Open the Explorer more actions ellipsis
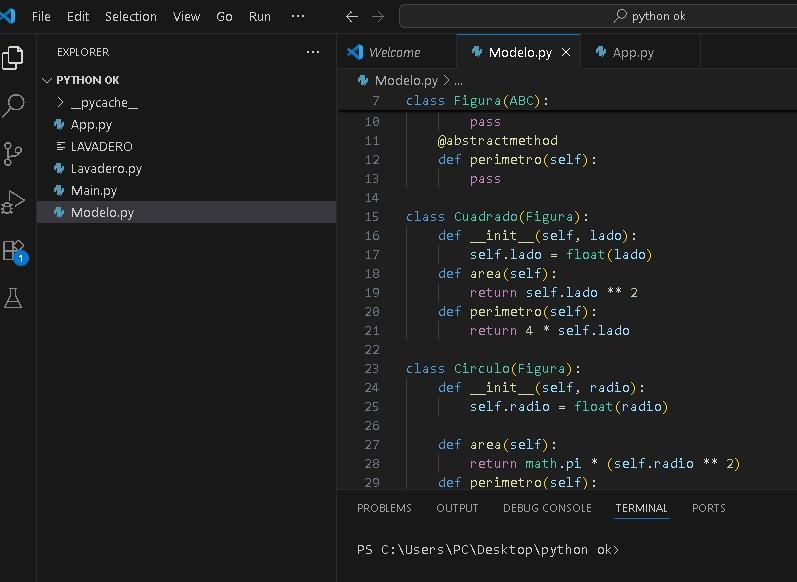The image size is (797, 582). point(313,52)
